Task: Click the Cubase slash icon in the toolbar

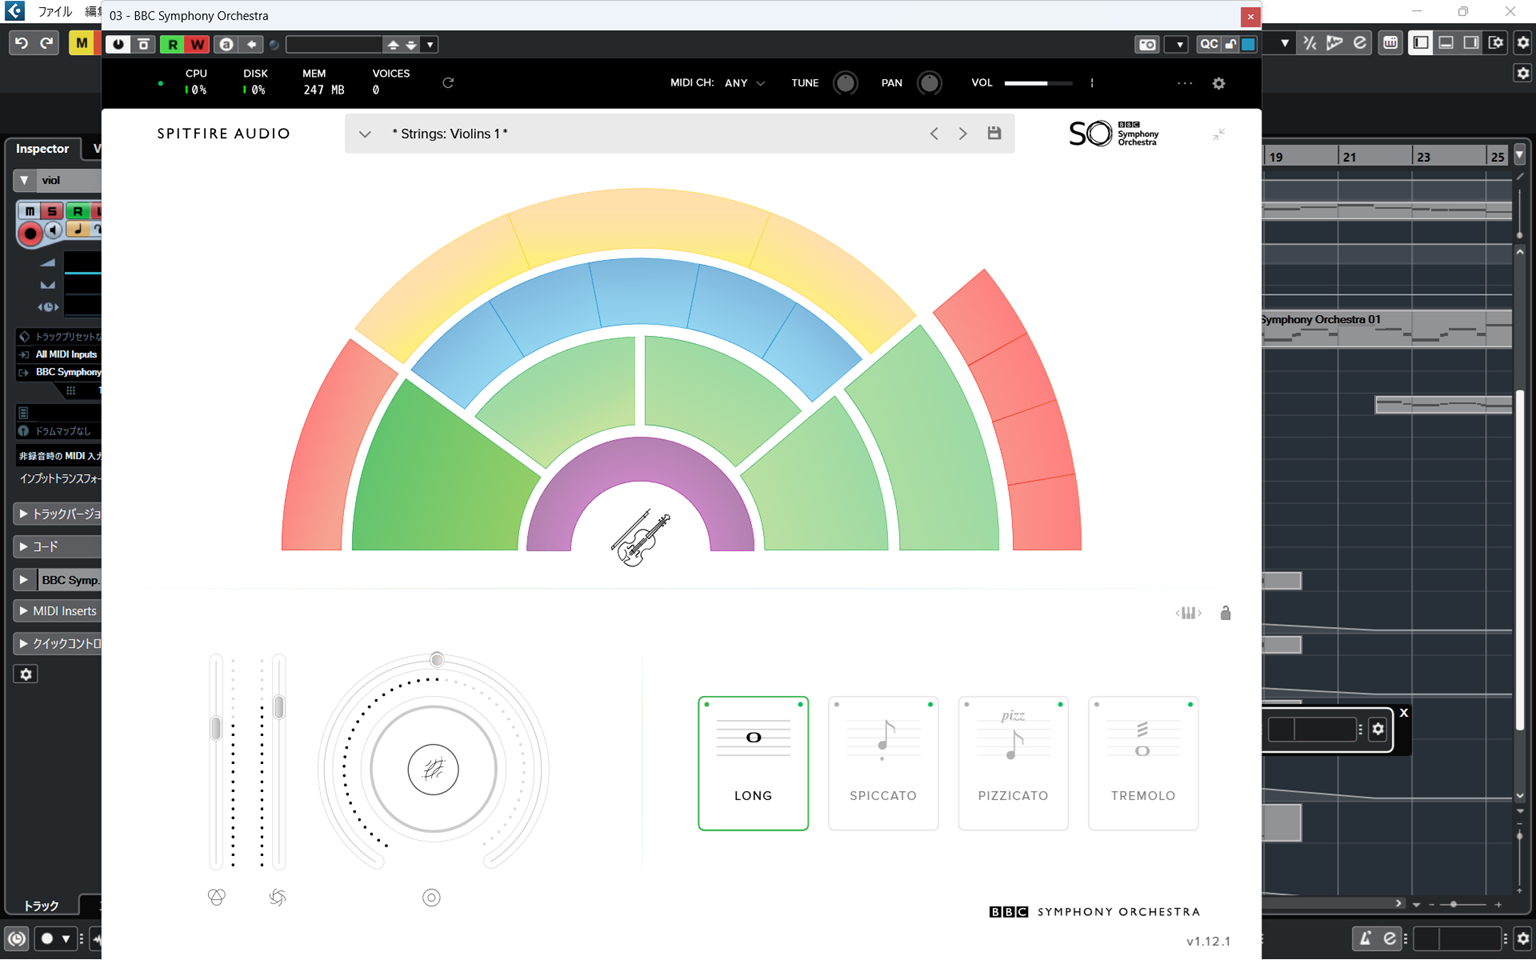Action: pos(1309,43)
